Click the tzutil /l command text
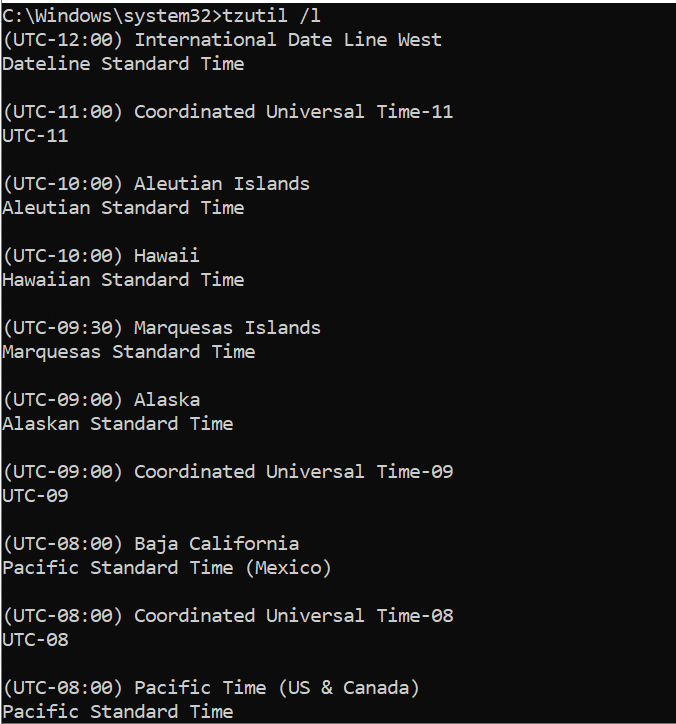Image resolution: width=676 pixels, height=724 pixels. (272, 16)
